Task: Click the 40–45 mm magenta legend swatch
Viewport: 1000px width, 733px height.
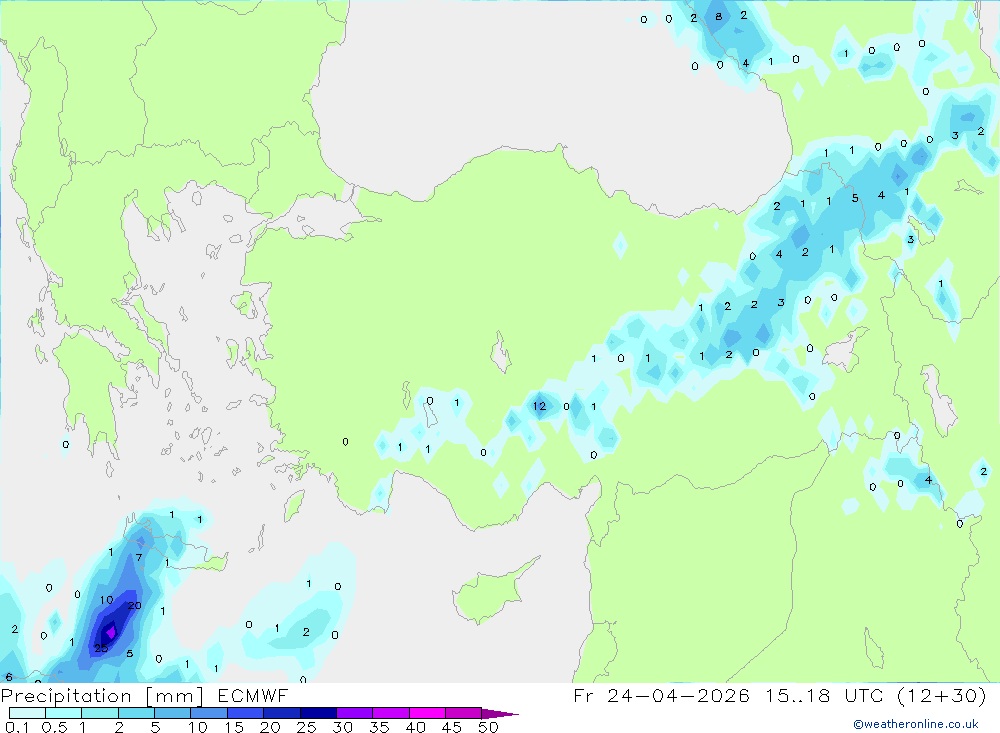Action: point(427,713)
